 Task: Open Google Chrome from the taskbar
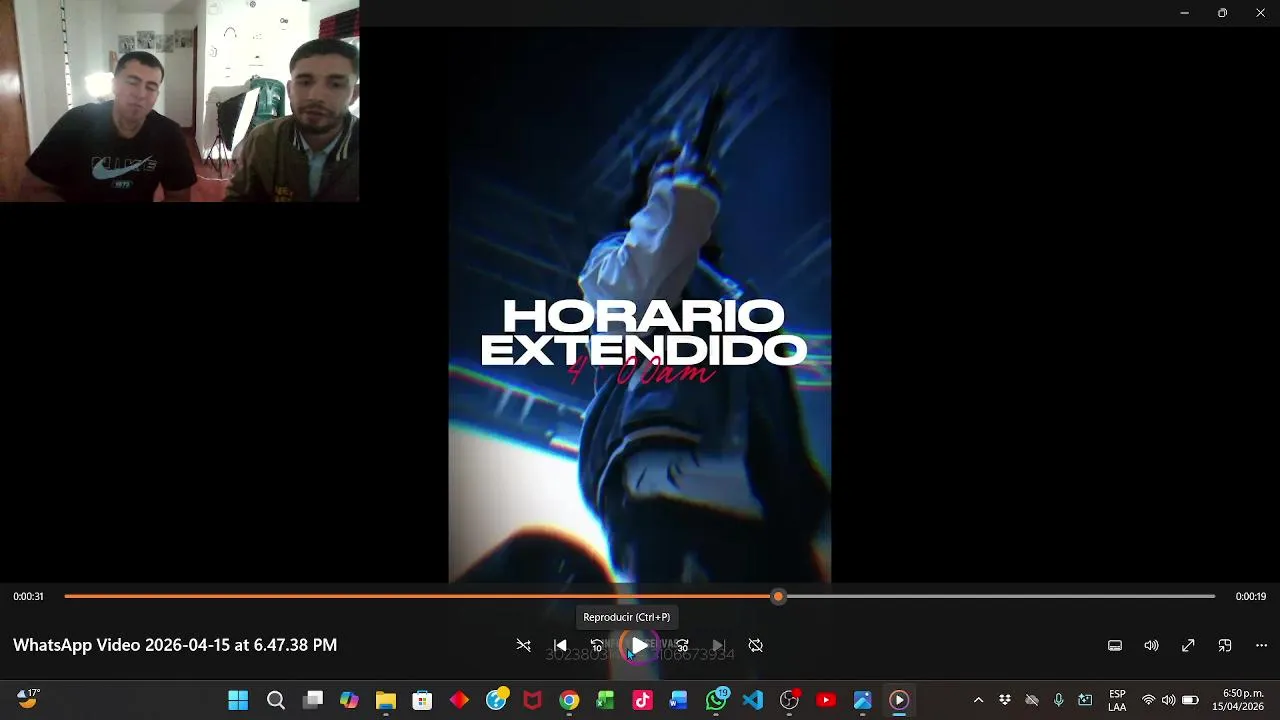click(x=569, y=700)
